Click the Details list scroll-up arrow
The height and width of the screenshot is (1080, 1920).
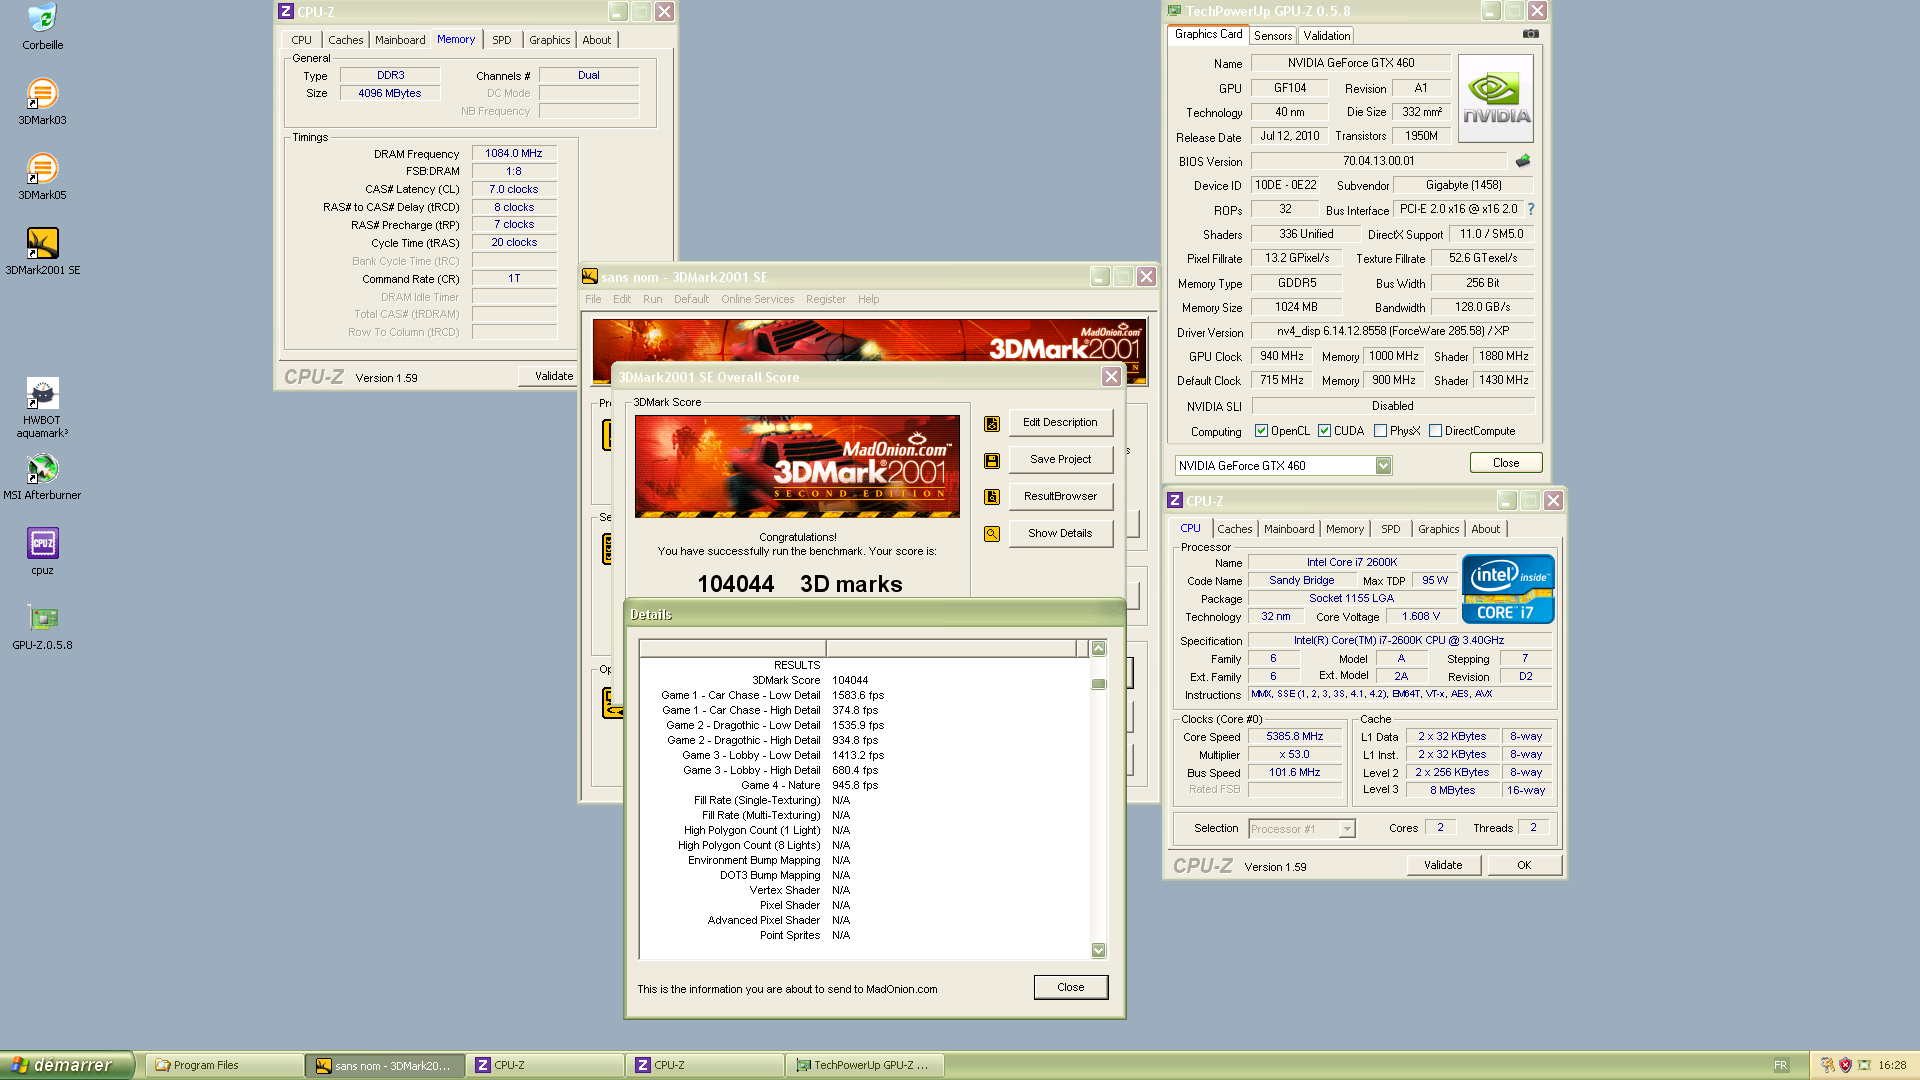pyautogui.click(x=1098, y=649)
